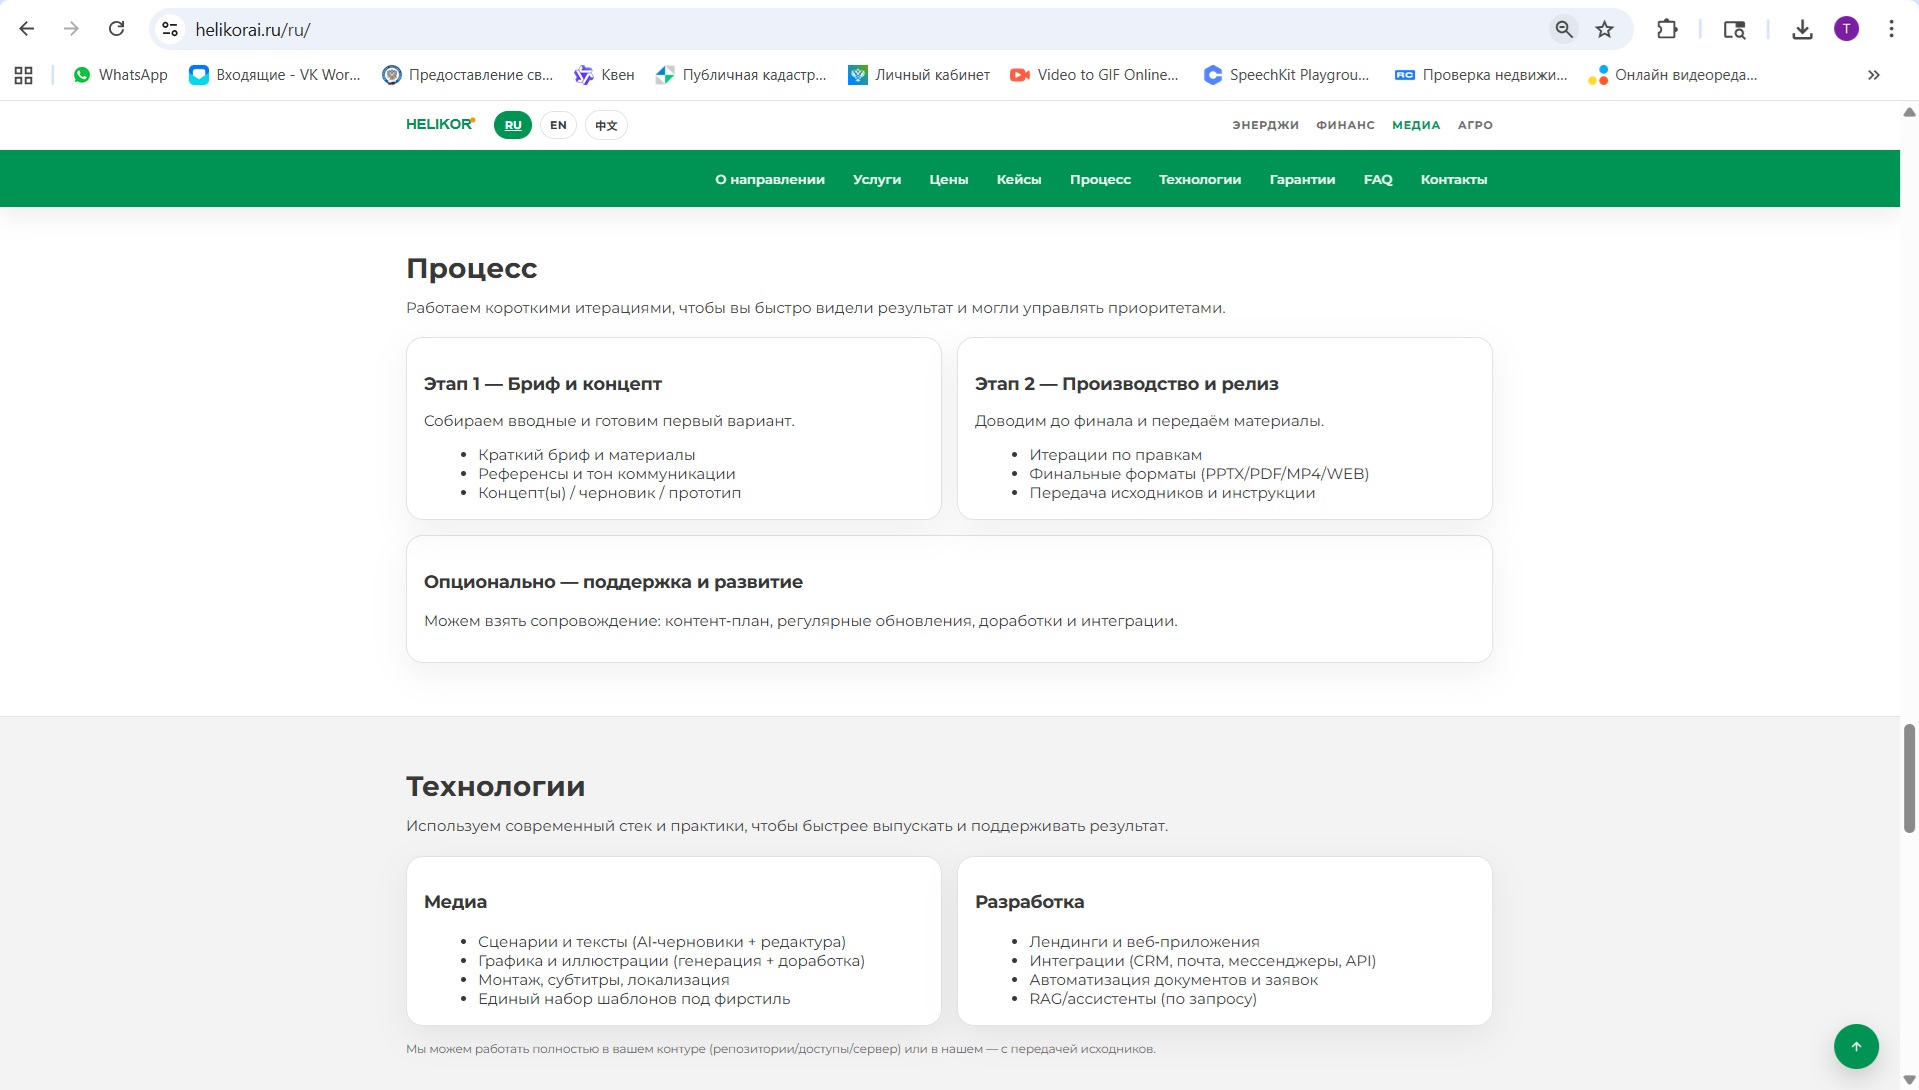Open the Квен bookmark

coord(604,75)
